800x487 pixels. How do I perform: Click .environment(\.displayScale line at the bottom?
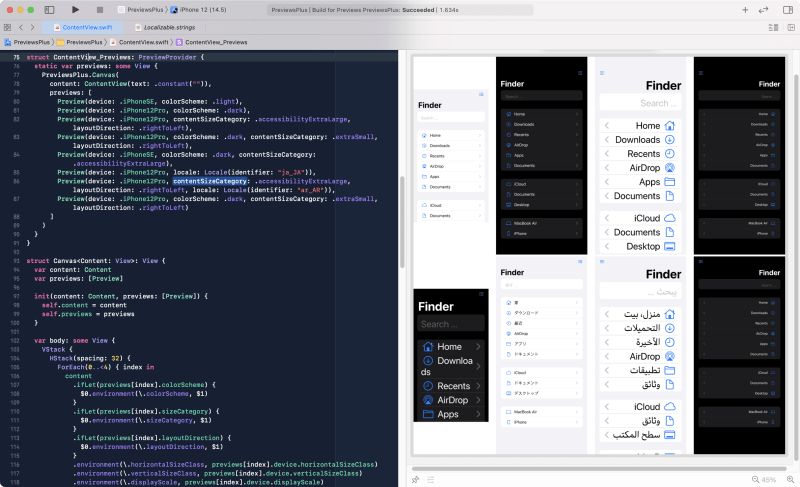coord(198,482)
